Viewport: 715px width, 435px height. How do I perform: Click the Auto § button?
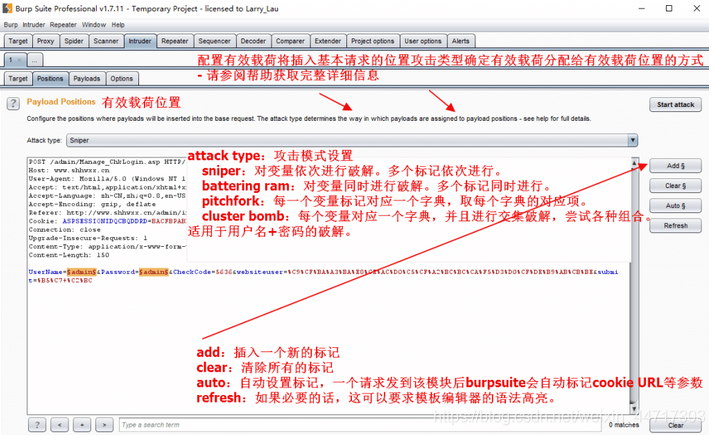click(675, 206)
